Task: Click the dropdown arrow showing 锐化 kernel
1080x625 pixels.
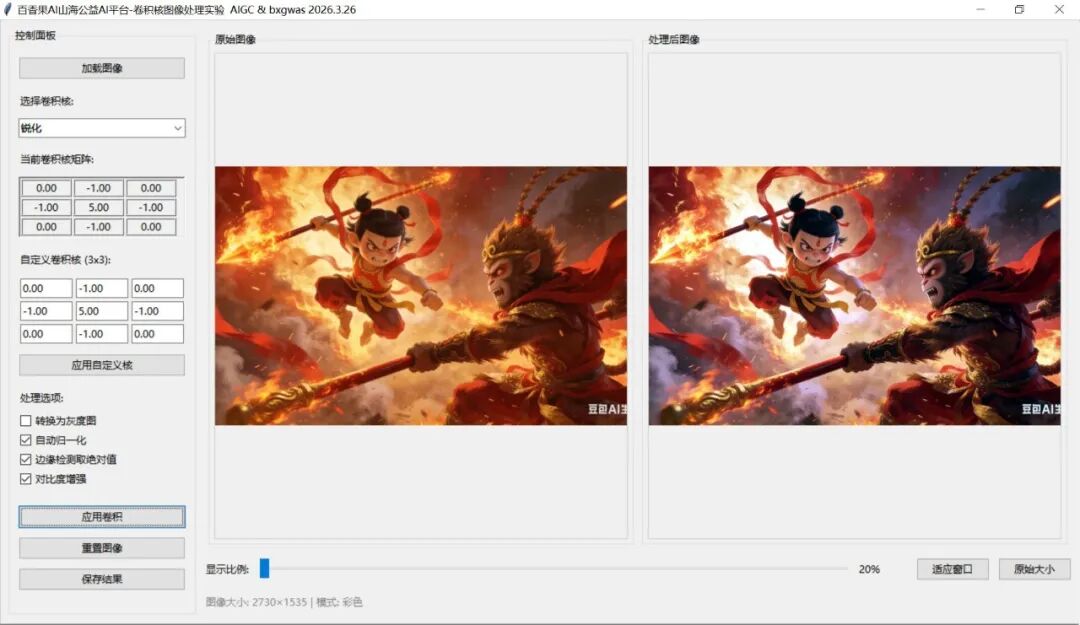Action: coord(177,128)
